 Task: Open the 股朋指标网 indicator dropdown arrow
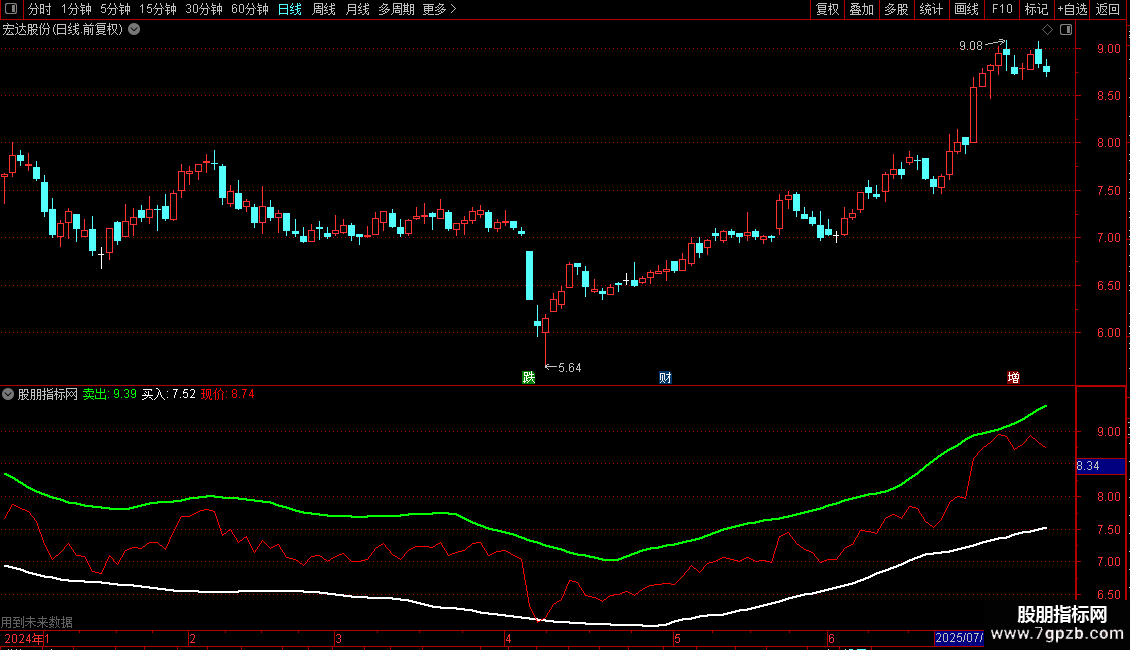8,394
